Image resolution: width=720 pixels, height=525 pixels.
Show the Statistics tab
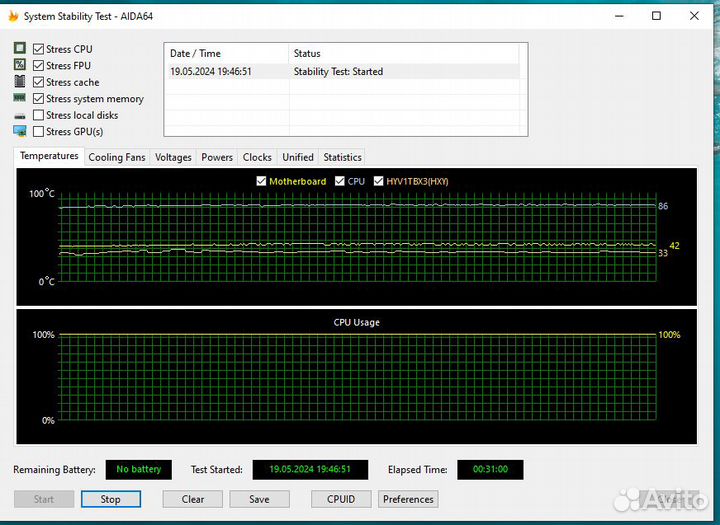[343, 157]
